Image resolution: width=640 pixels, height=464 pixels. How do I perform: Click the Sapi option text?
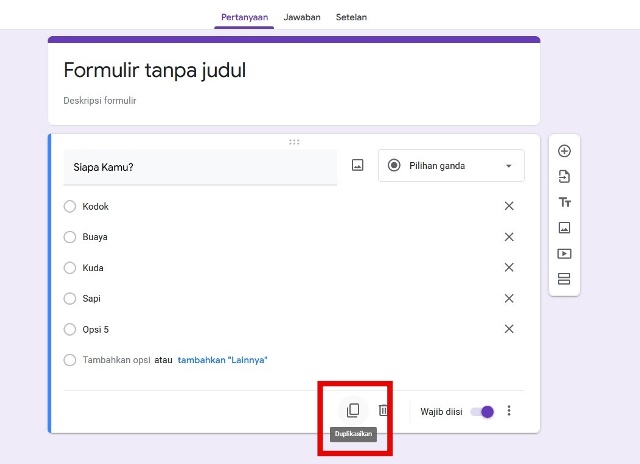(91, 299)
